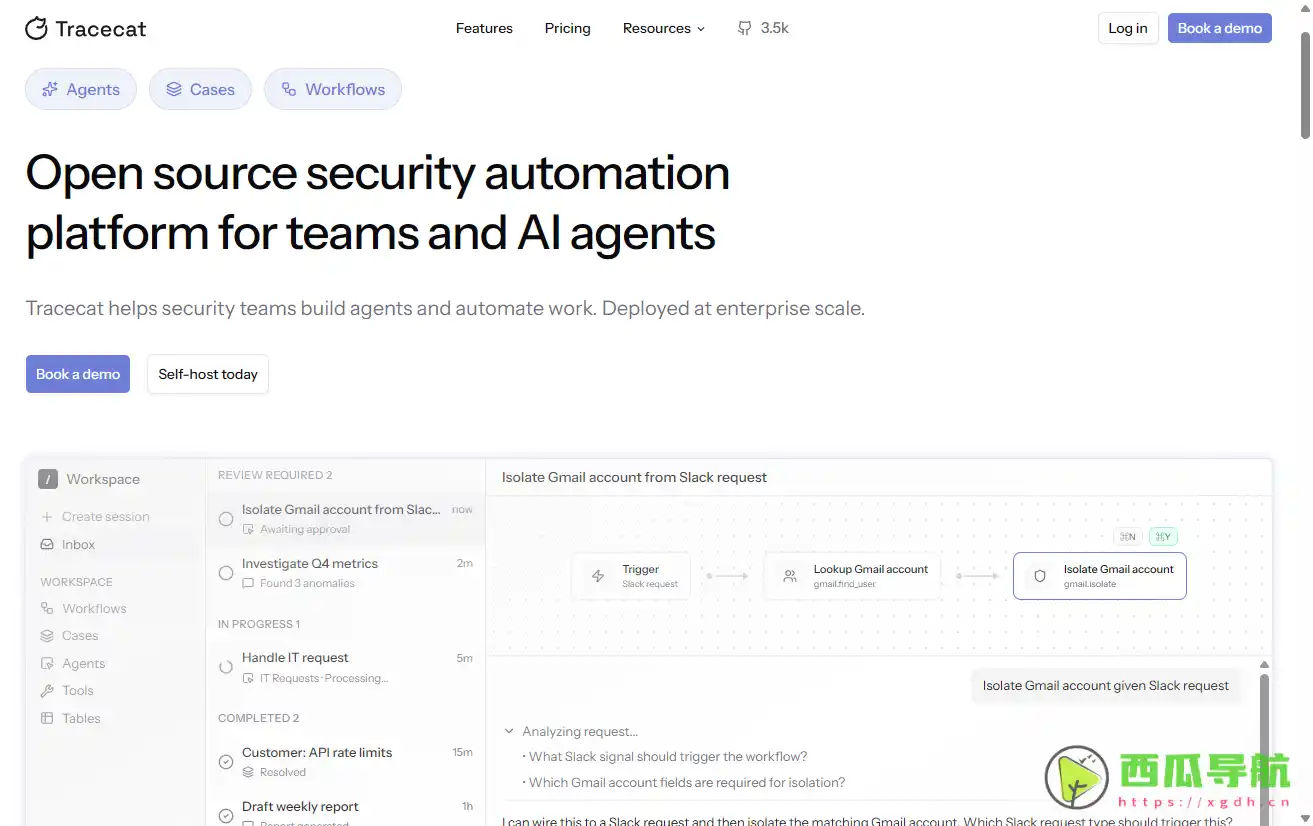This screenshot has width=1313, height=826.
Task: Click the Self-host today button
Action: click(x=208, y=374)
